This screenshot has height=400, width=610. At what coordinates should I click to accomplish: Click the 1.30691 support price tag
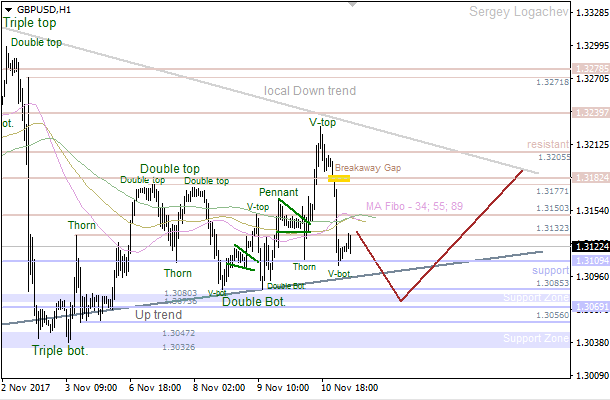(x=589, y=306)
